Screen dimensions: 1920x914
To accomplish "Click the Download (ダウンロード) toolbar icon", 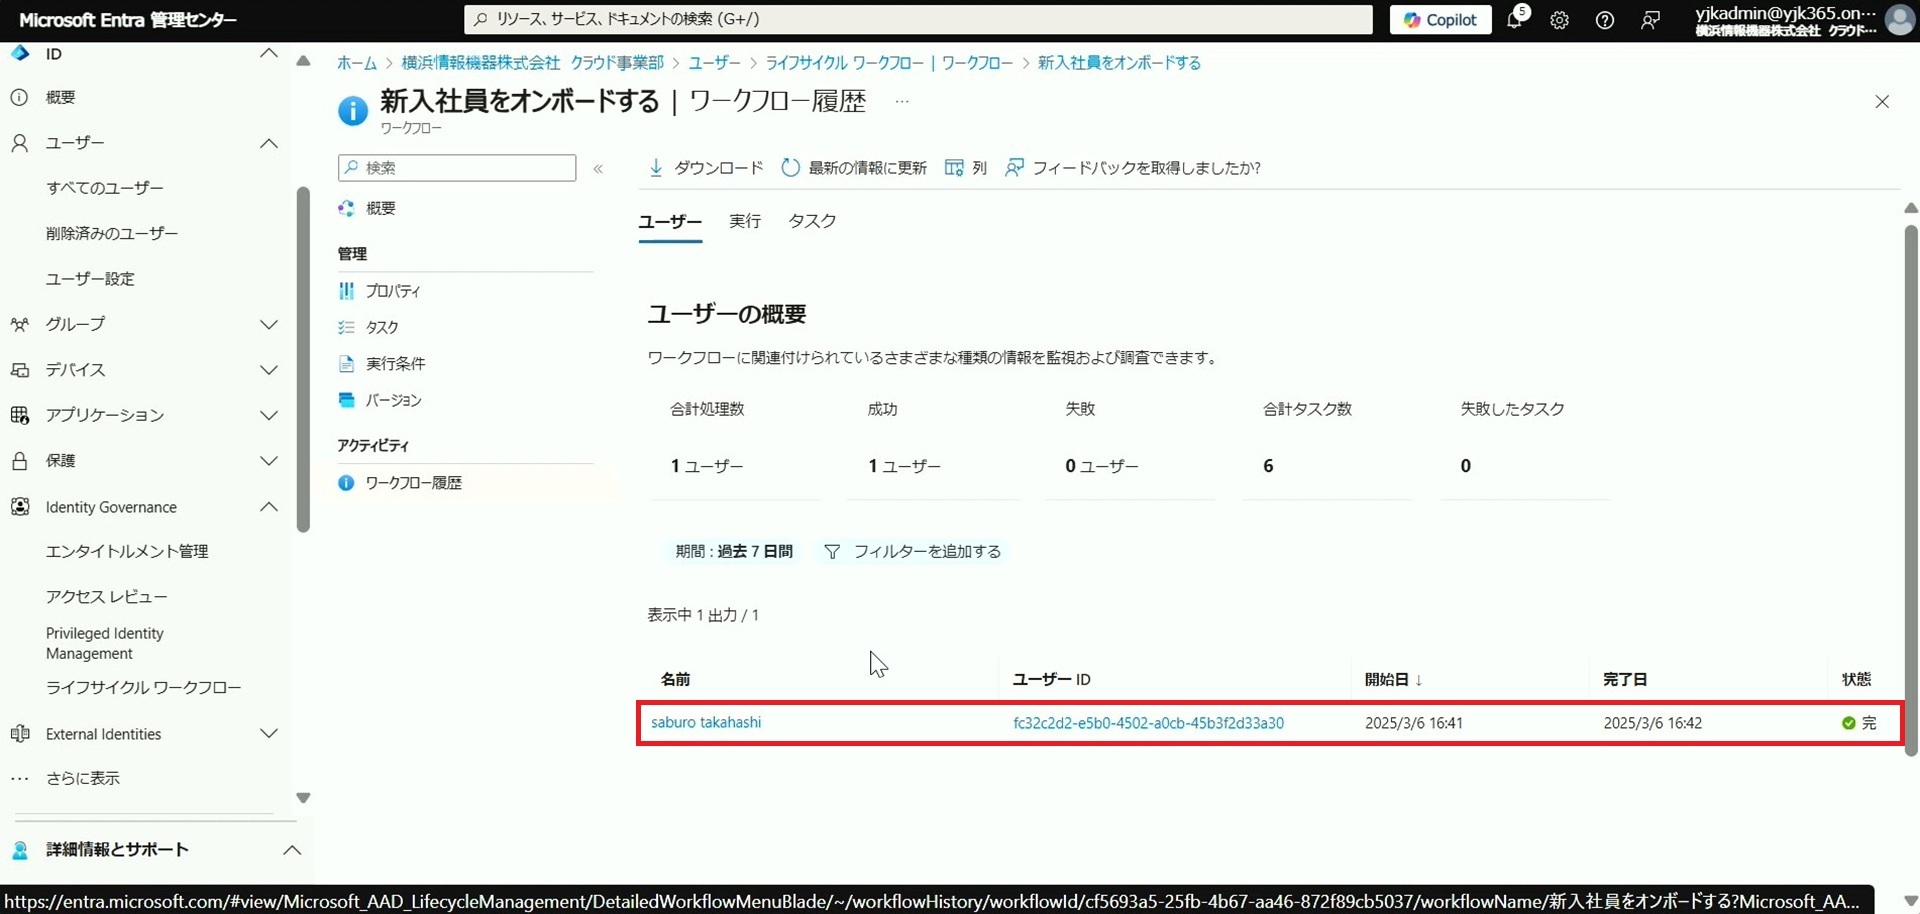I will click(x=656, y=168).
